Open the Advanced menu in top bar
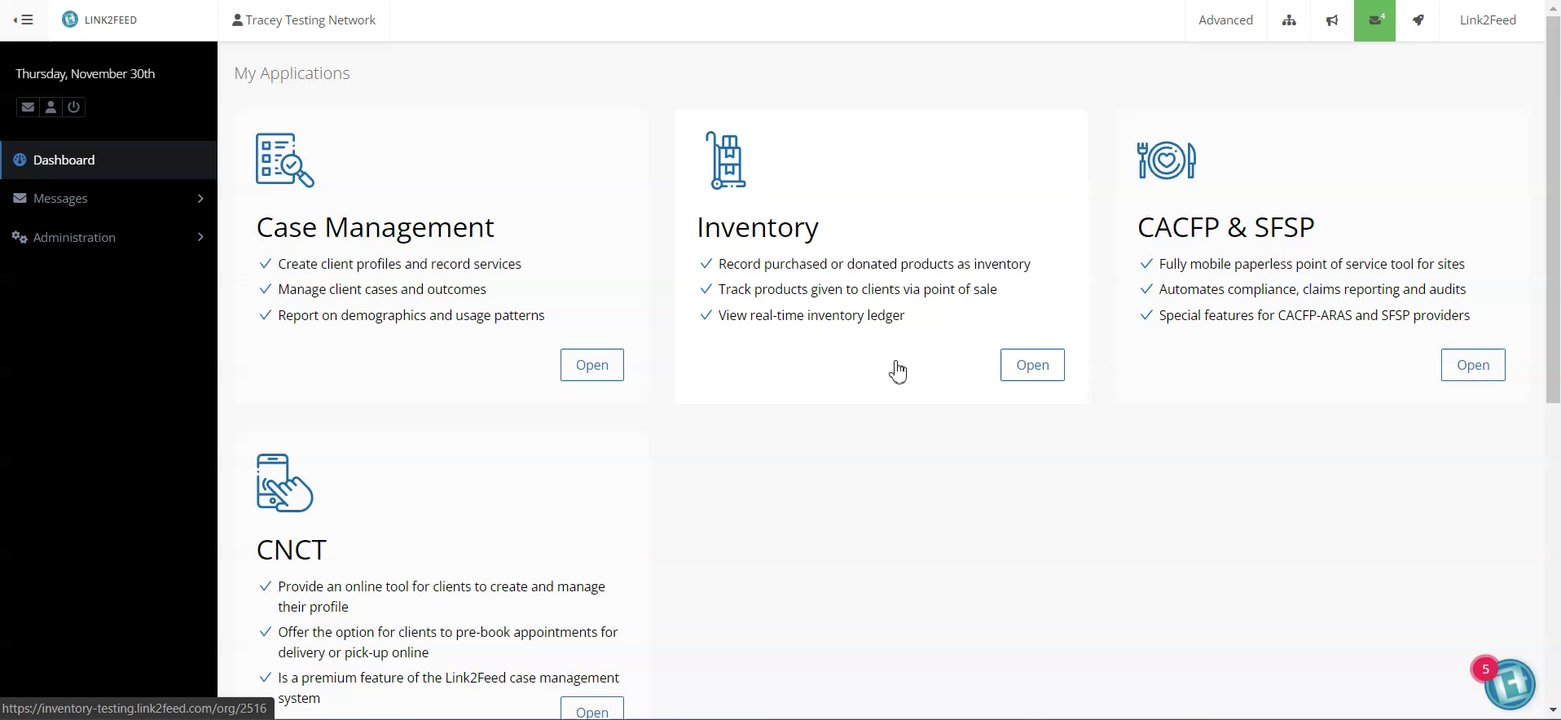This screenshot has height=720, width=1561. tap(1226, 20)
